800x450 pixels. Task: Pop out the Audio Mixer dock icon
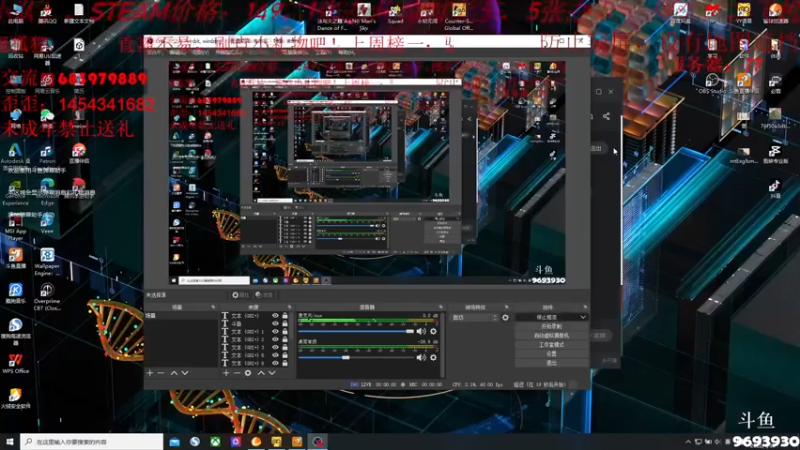pos(441,307)
